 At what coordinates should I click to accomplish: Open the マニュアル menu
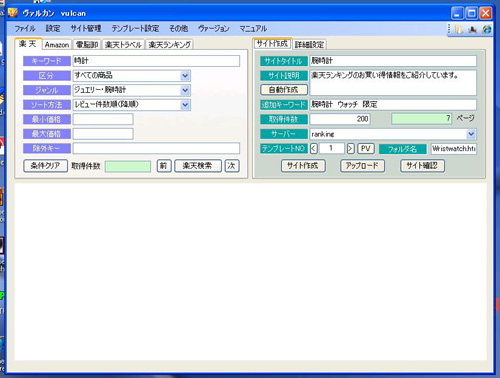click(253, 29)
